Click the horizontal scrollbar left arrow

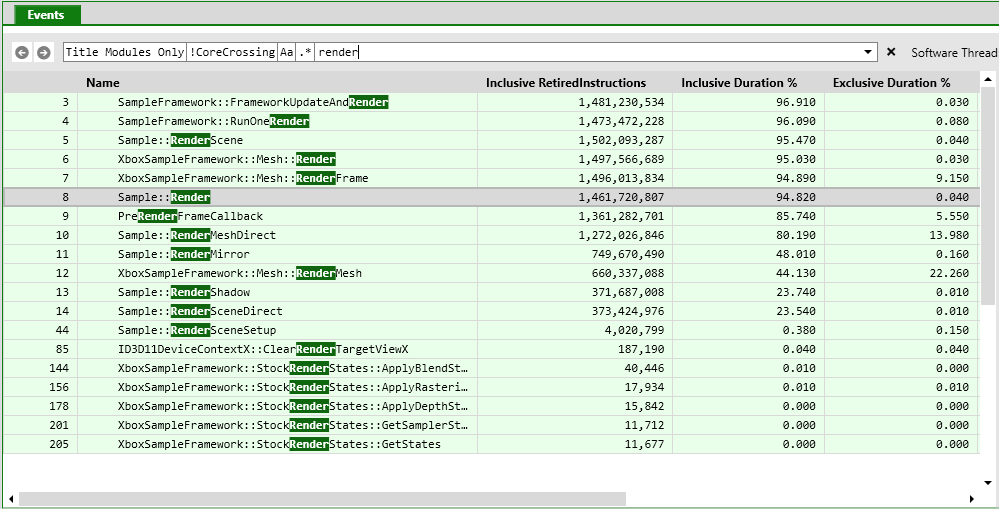click(x=11, y=498)
